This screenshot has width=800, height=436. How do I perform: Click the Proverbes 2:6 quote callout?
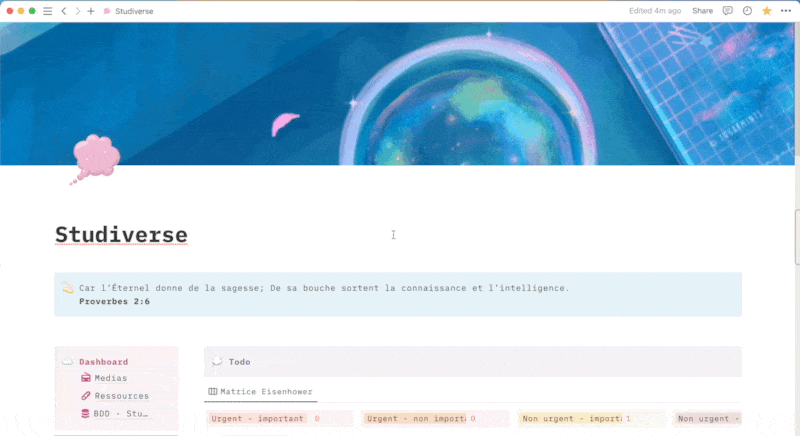pyautogui.click(x=398, y=294)
